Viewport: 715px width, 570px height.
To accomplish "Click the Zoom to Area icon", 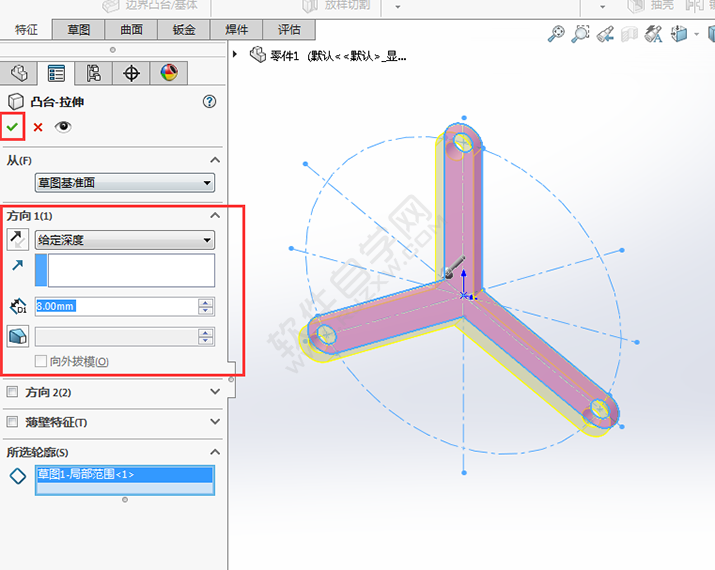I will tap(580, 34).
